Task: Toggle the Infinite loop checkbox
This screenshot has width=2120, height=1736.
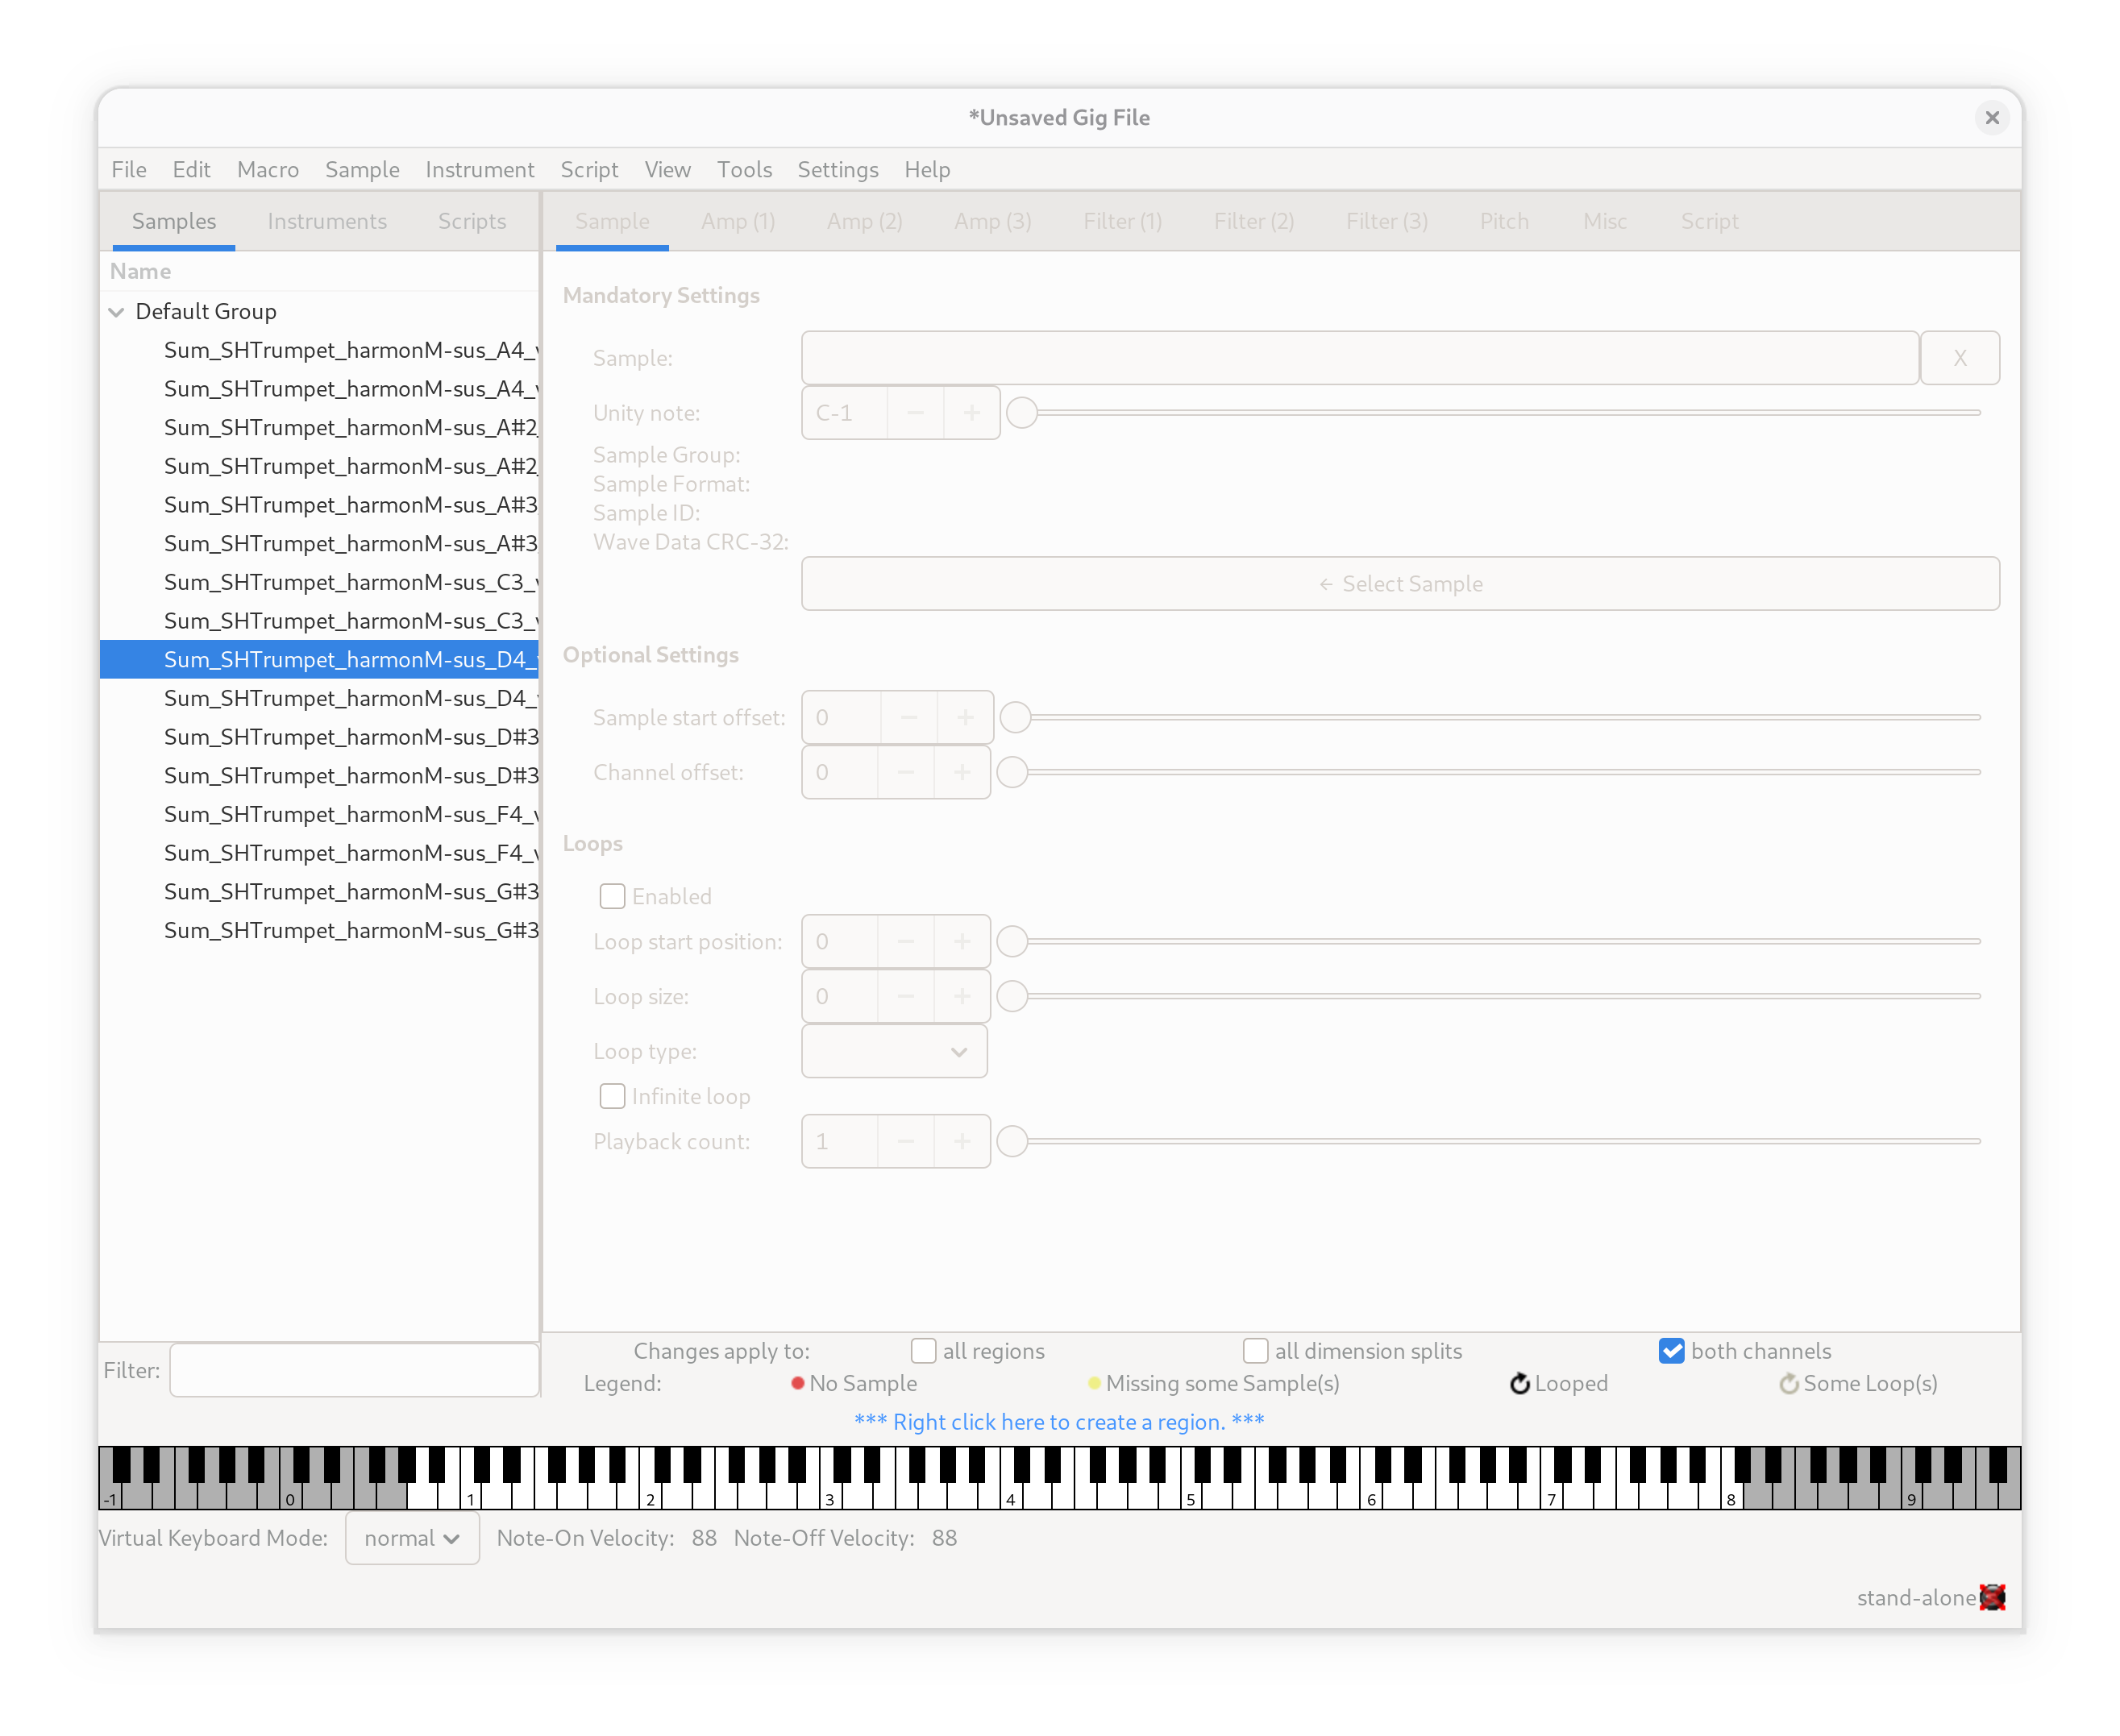Action: click(x=612, y=1096)
